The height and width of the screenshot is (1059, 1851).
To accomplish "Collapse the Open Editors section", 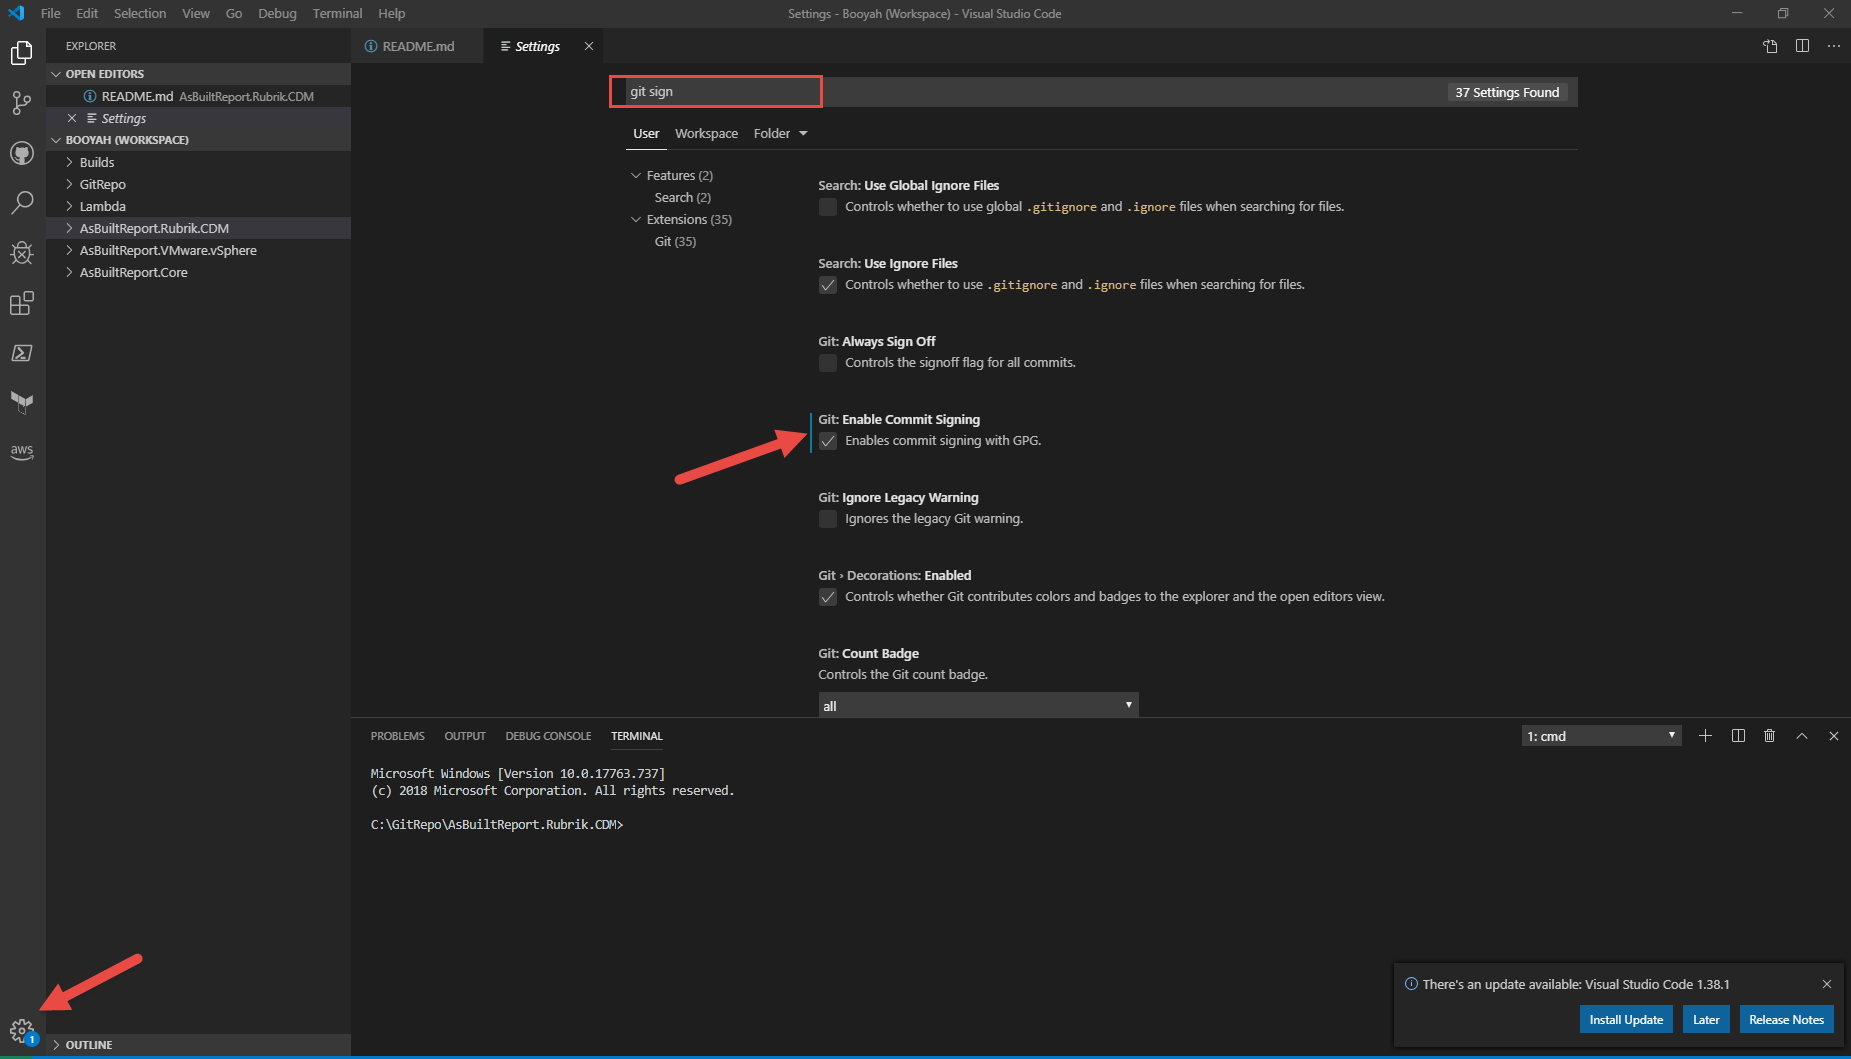I will (x=198, y=74).
